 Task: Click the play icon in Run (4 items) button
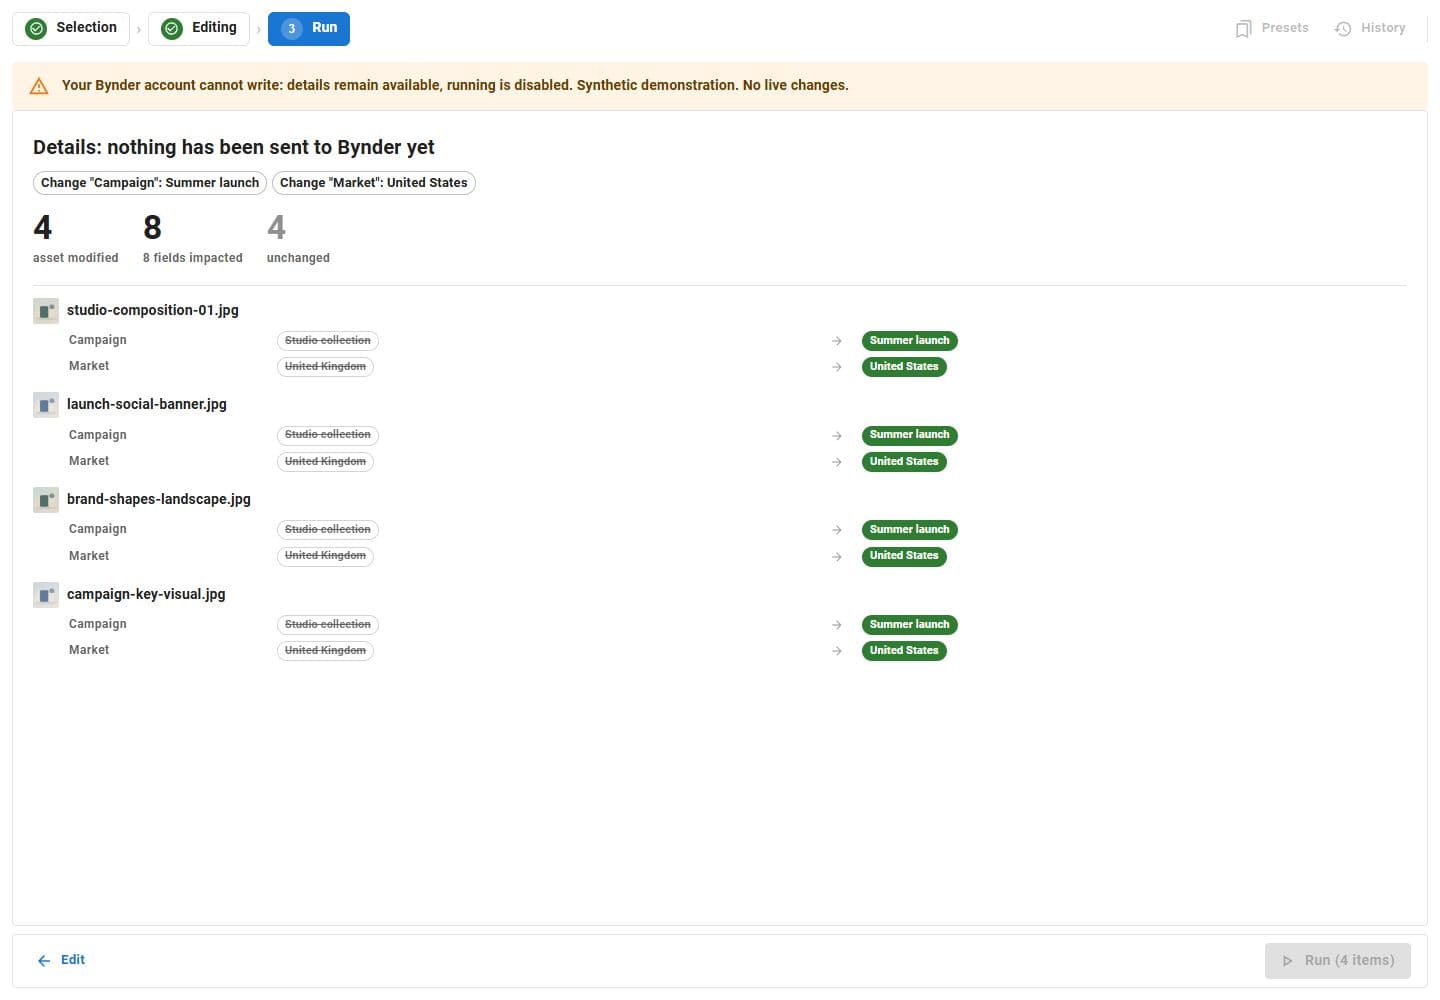(x=1287, y=961)
